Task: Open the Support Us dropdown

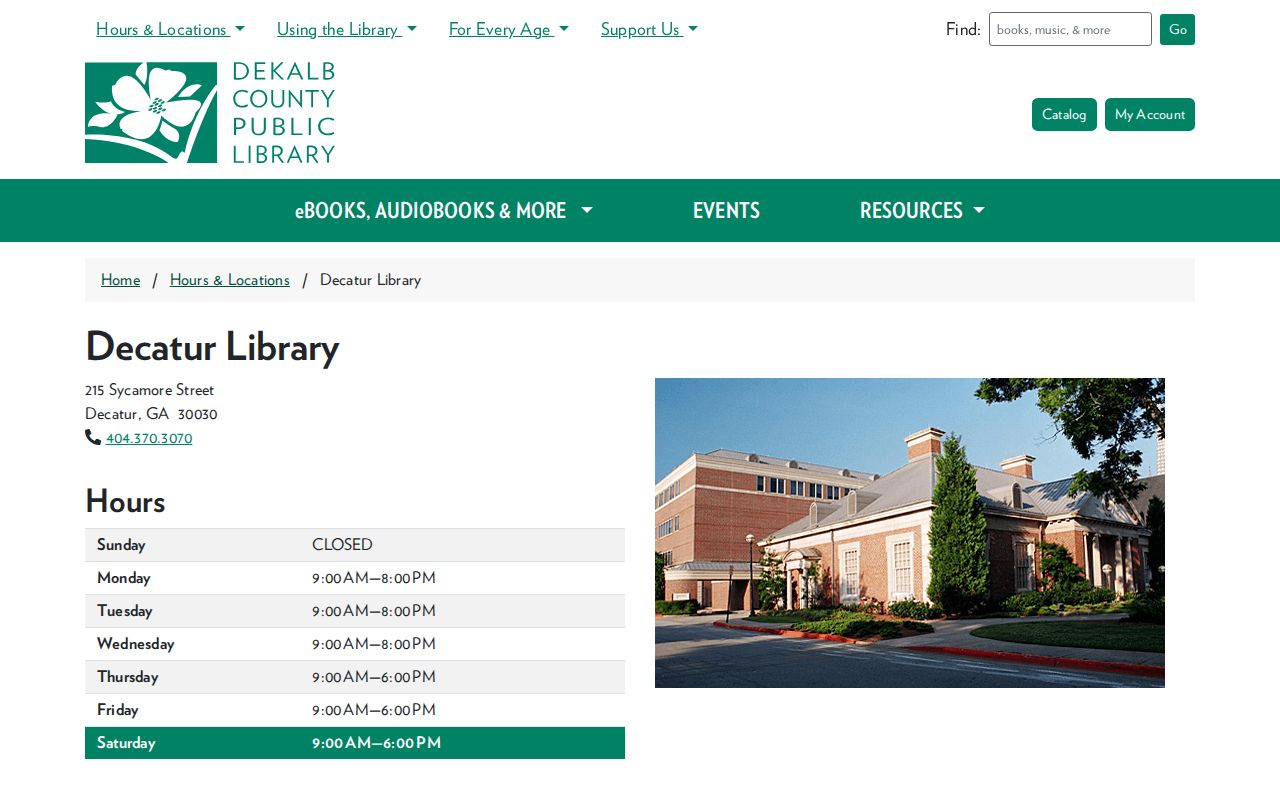Action: click(649, 29)
